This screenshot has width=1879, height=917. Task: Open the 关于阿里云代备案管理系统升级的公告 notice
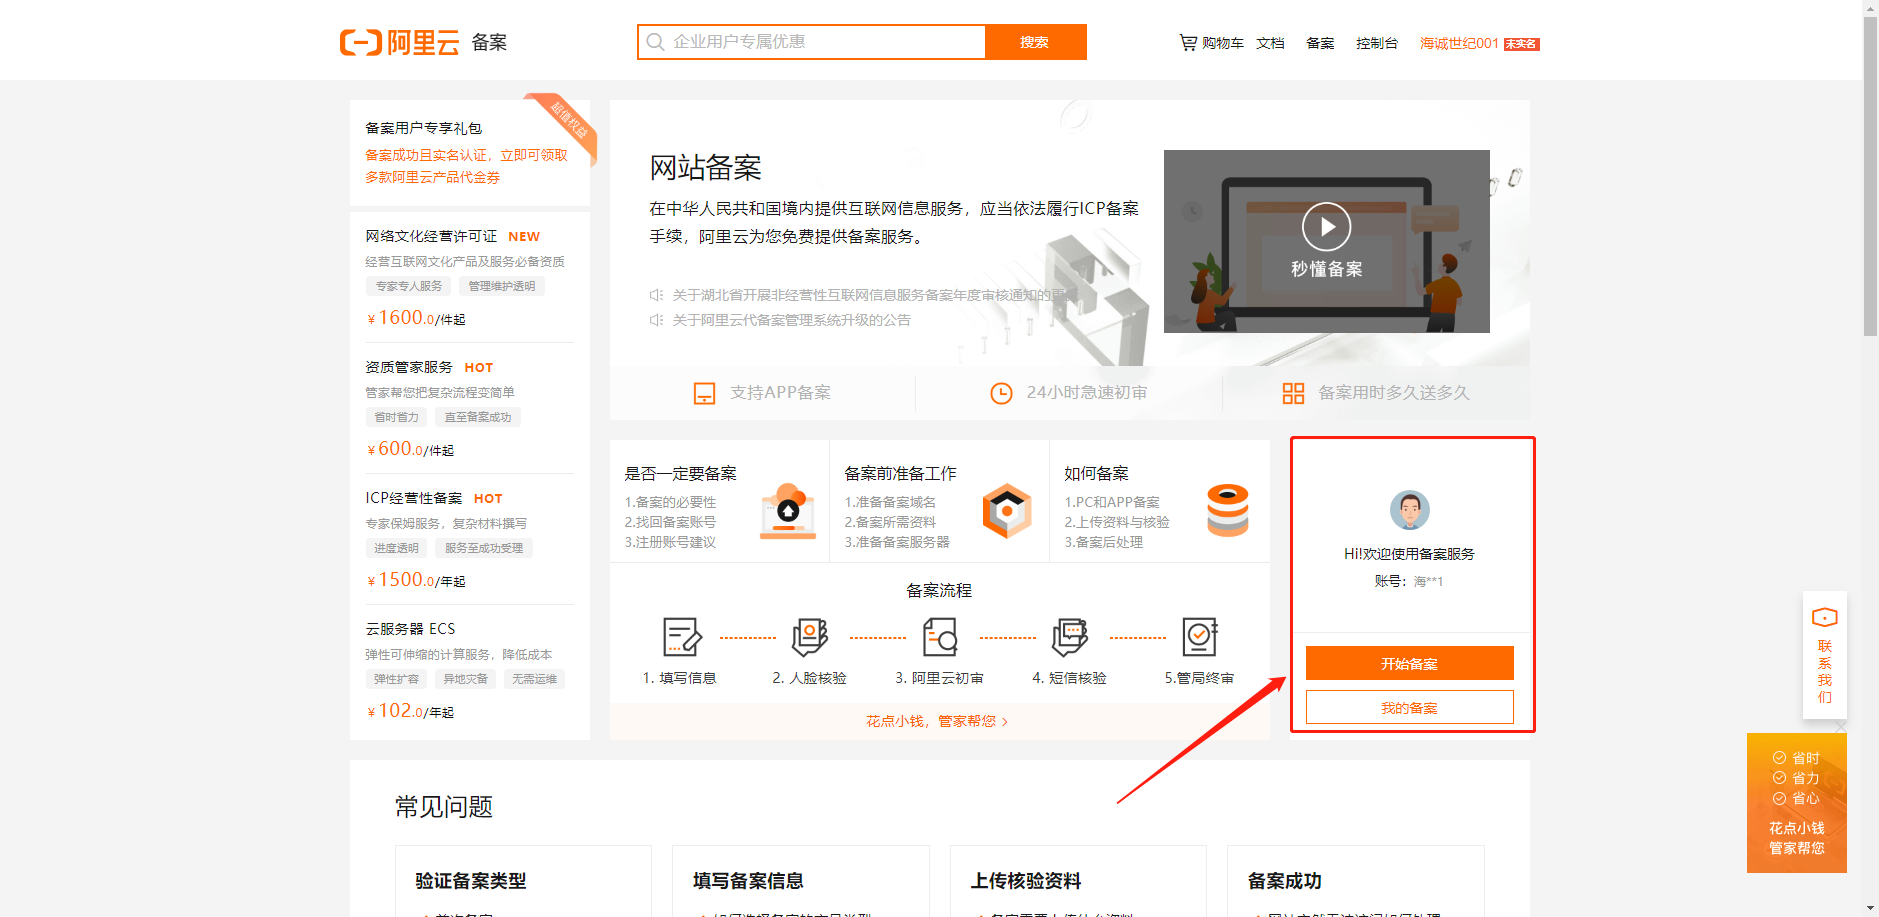click(791, 320)
